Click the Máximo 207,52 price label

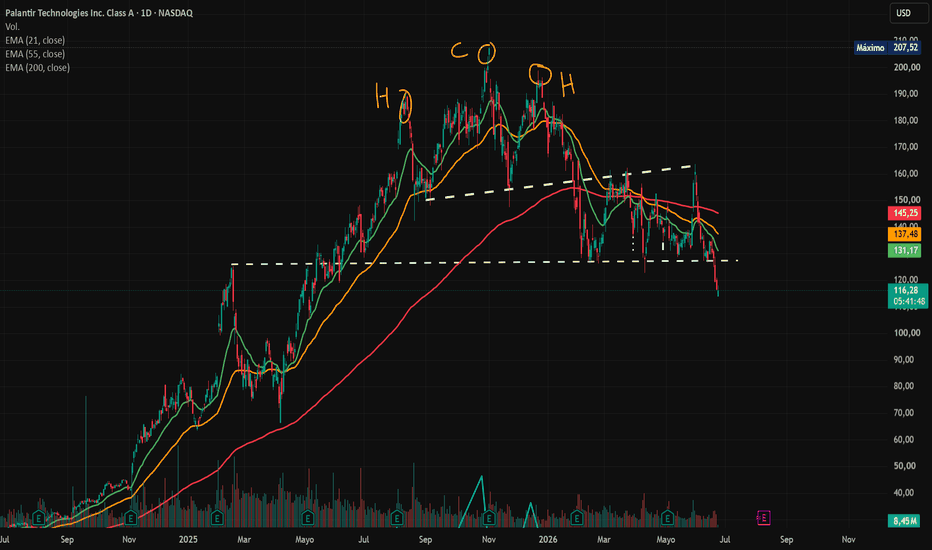[x=887, y=48]
